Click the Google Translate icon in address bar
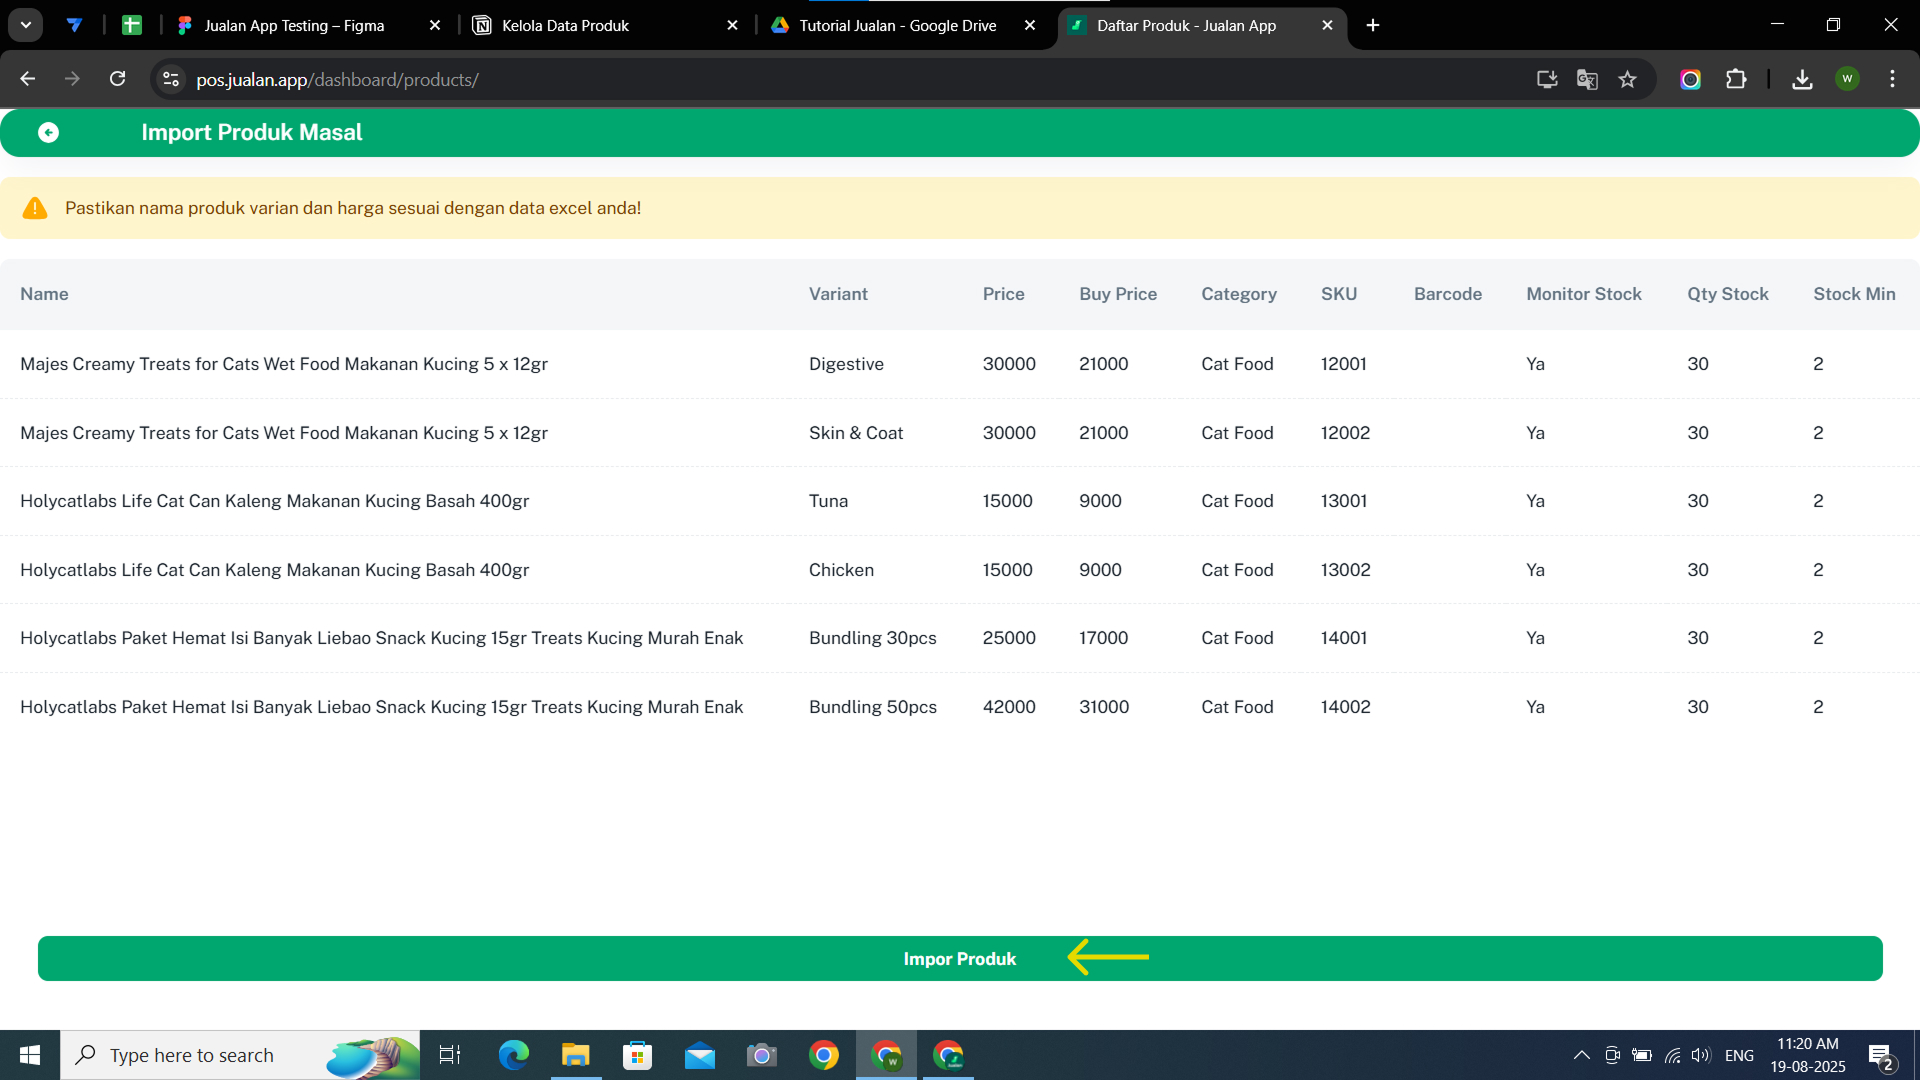The height and width of the screenshot is (1080, 1920). [1587, 79]
